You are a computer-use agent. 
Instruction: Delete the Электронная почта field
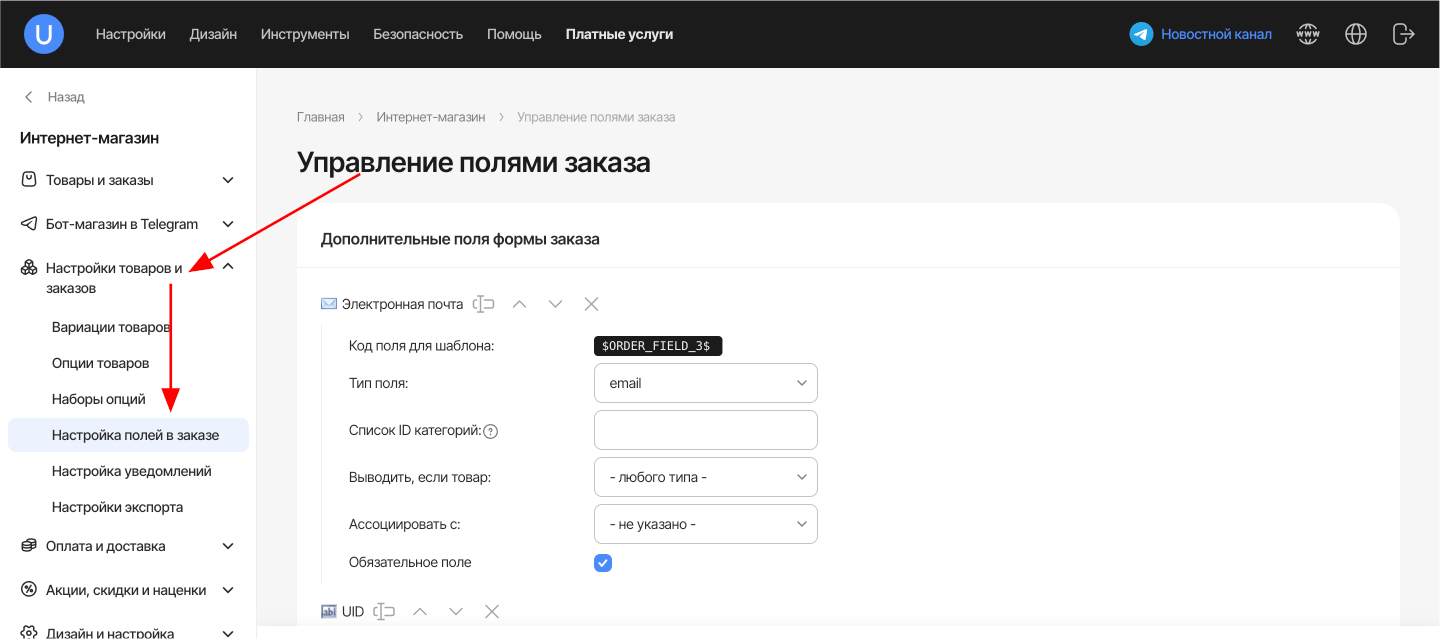(591, 304)
